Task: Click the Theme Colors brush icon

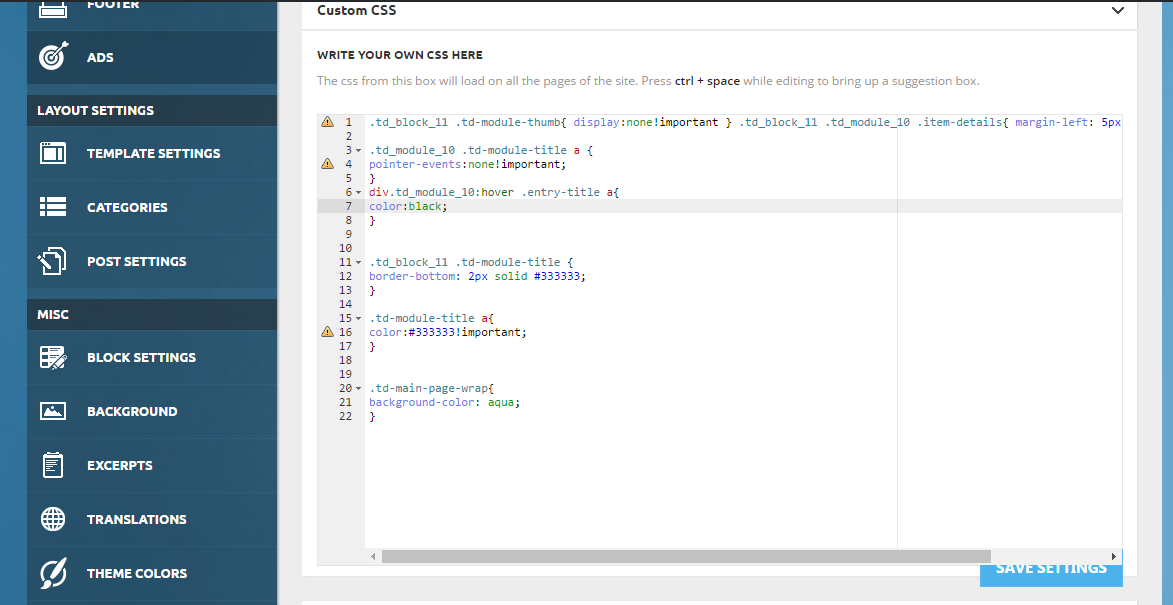Action: 53,573
